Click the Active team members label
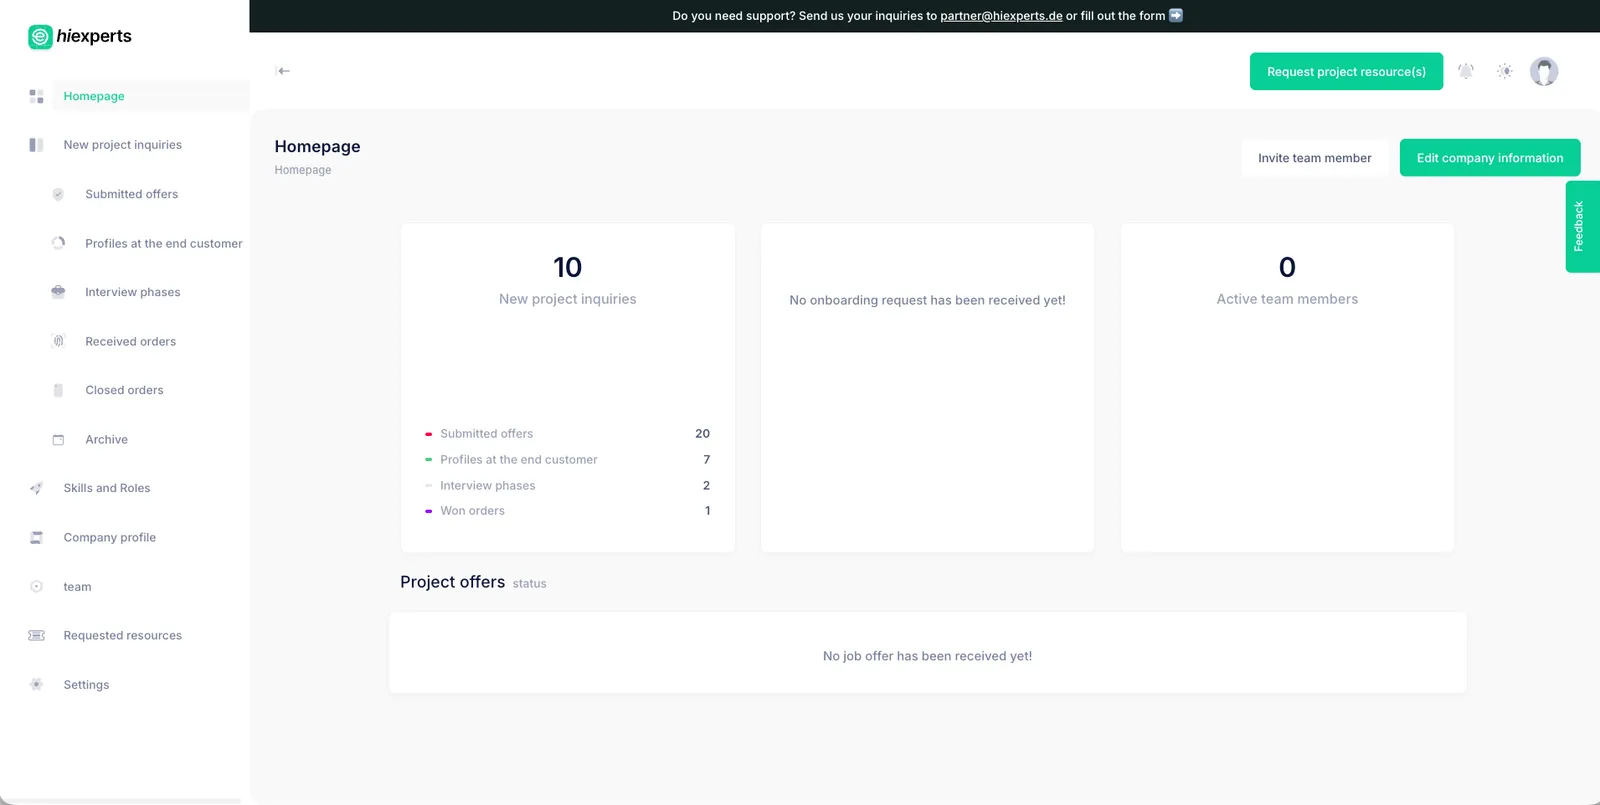 coord(1287,299)
